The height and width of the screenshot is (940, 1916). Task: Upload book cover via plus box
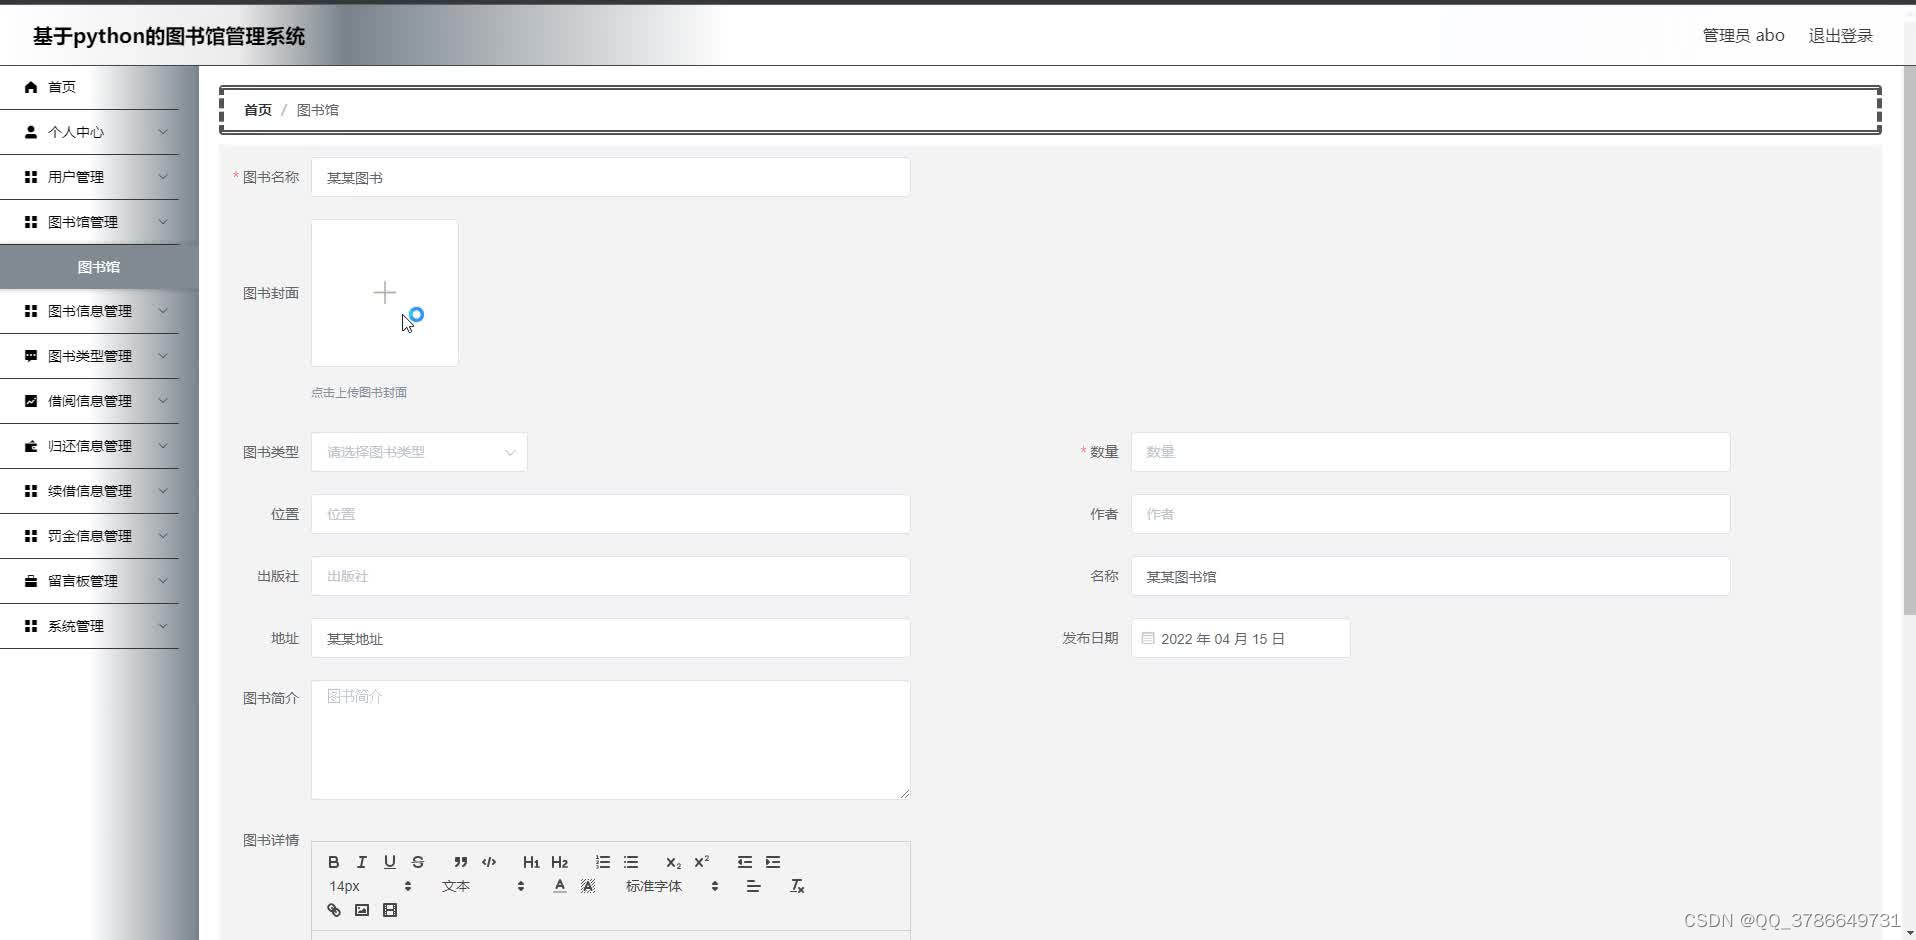[385, 293]
